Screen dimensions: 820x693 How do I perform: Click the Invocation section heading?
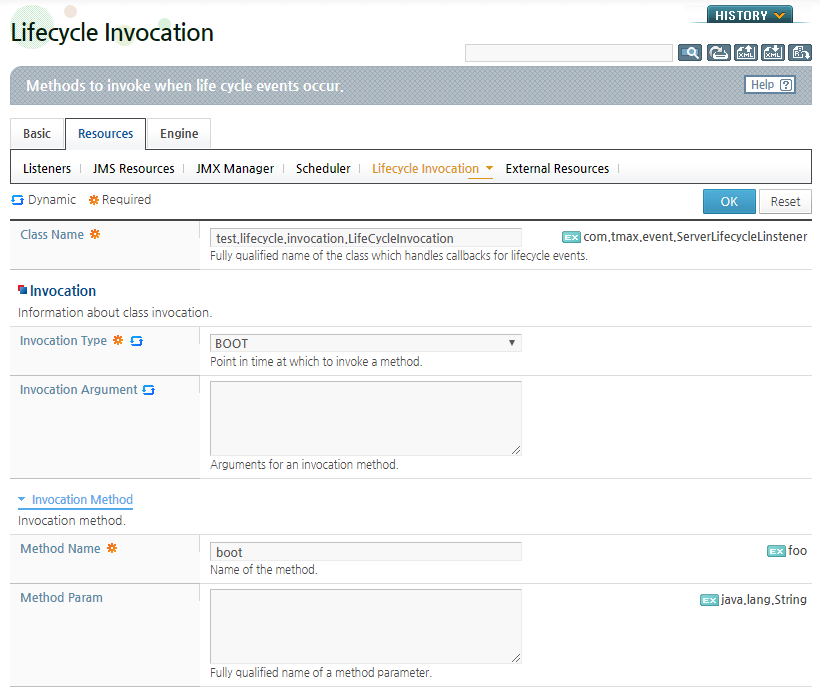[63, 291]
